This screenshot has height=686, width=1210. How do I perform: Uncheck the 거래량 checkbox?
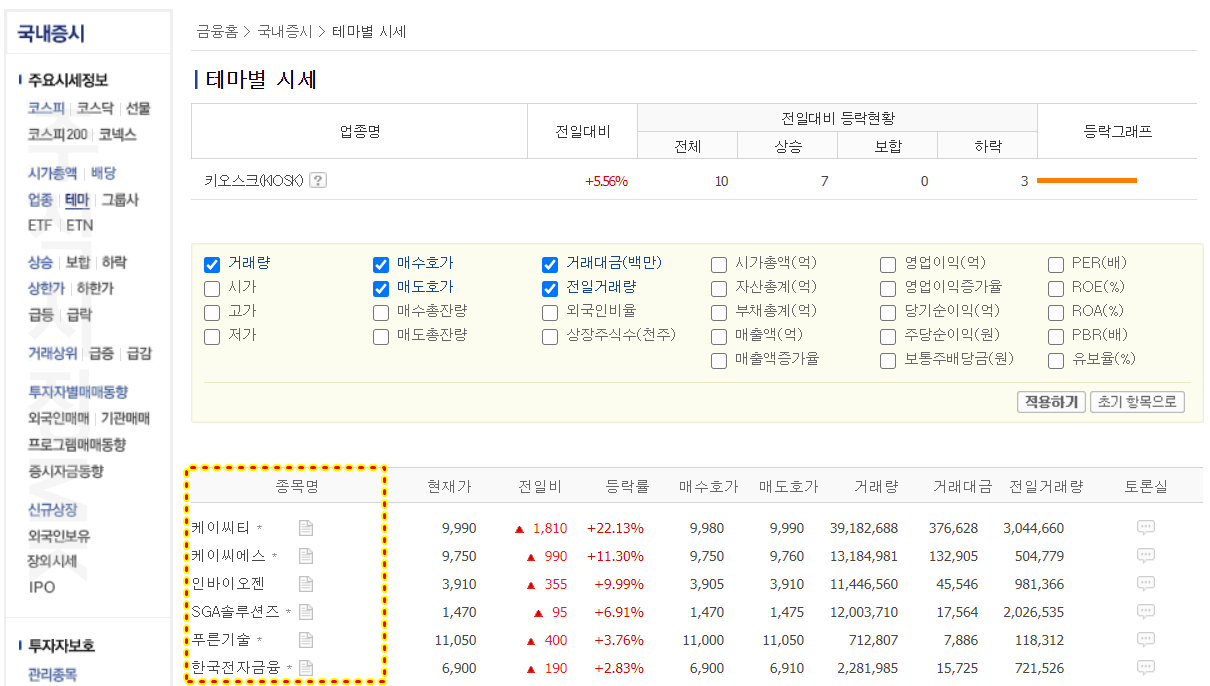click(212, 265)
